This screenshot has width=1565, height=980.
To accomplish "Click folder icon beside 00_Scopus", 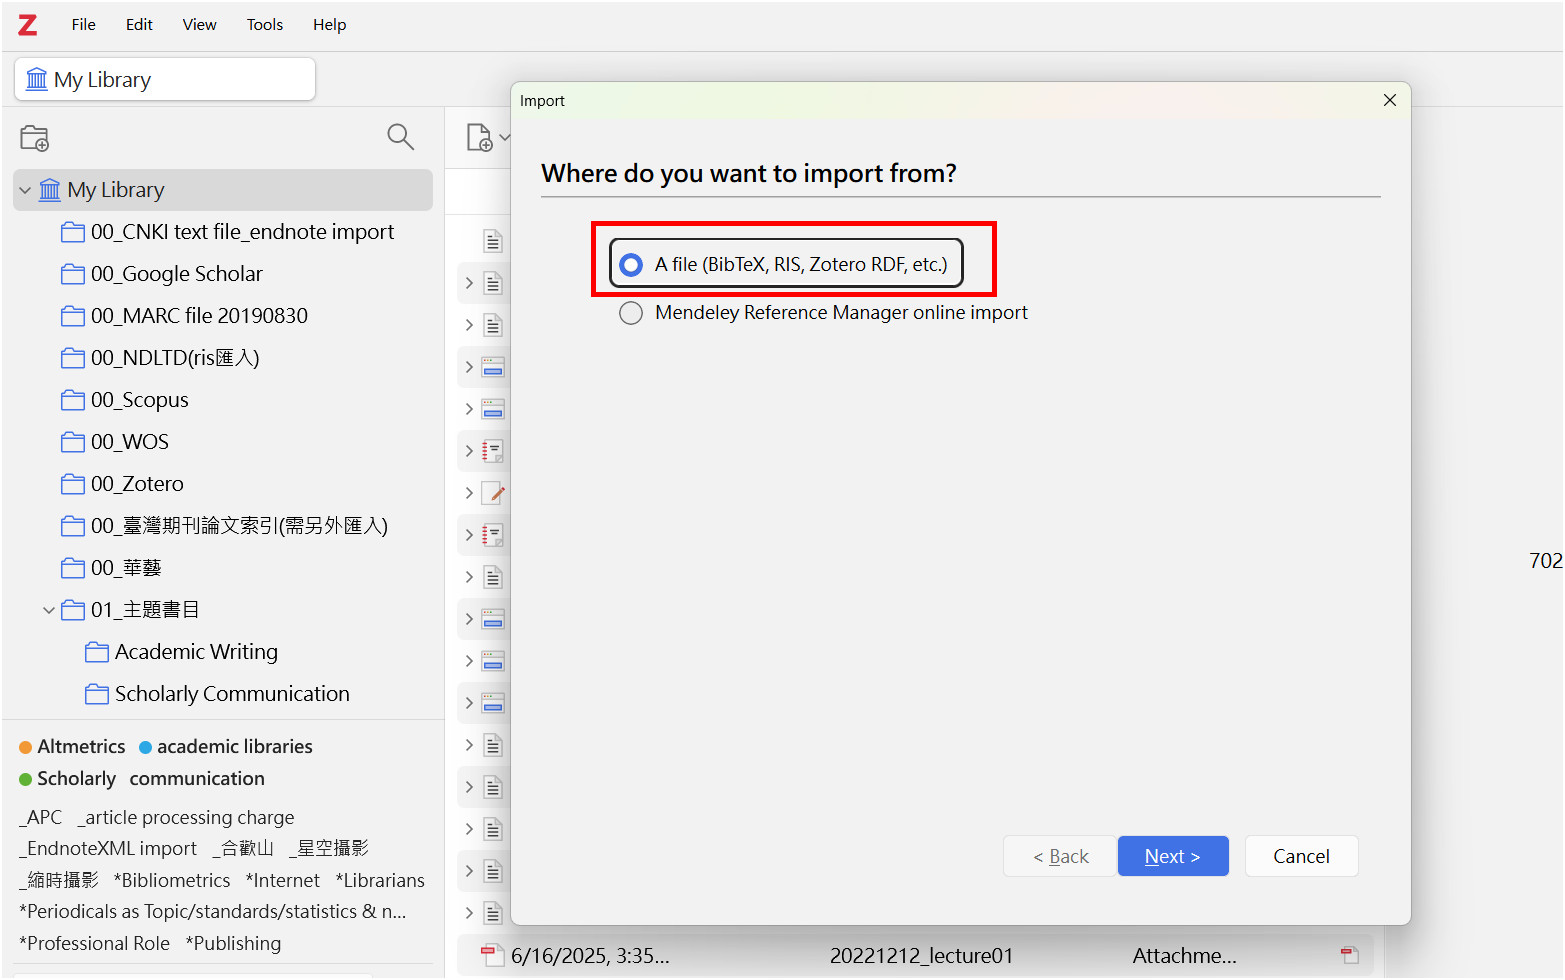I will click(73, 400).
